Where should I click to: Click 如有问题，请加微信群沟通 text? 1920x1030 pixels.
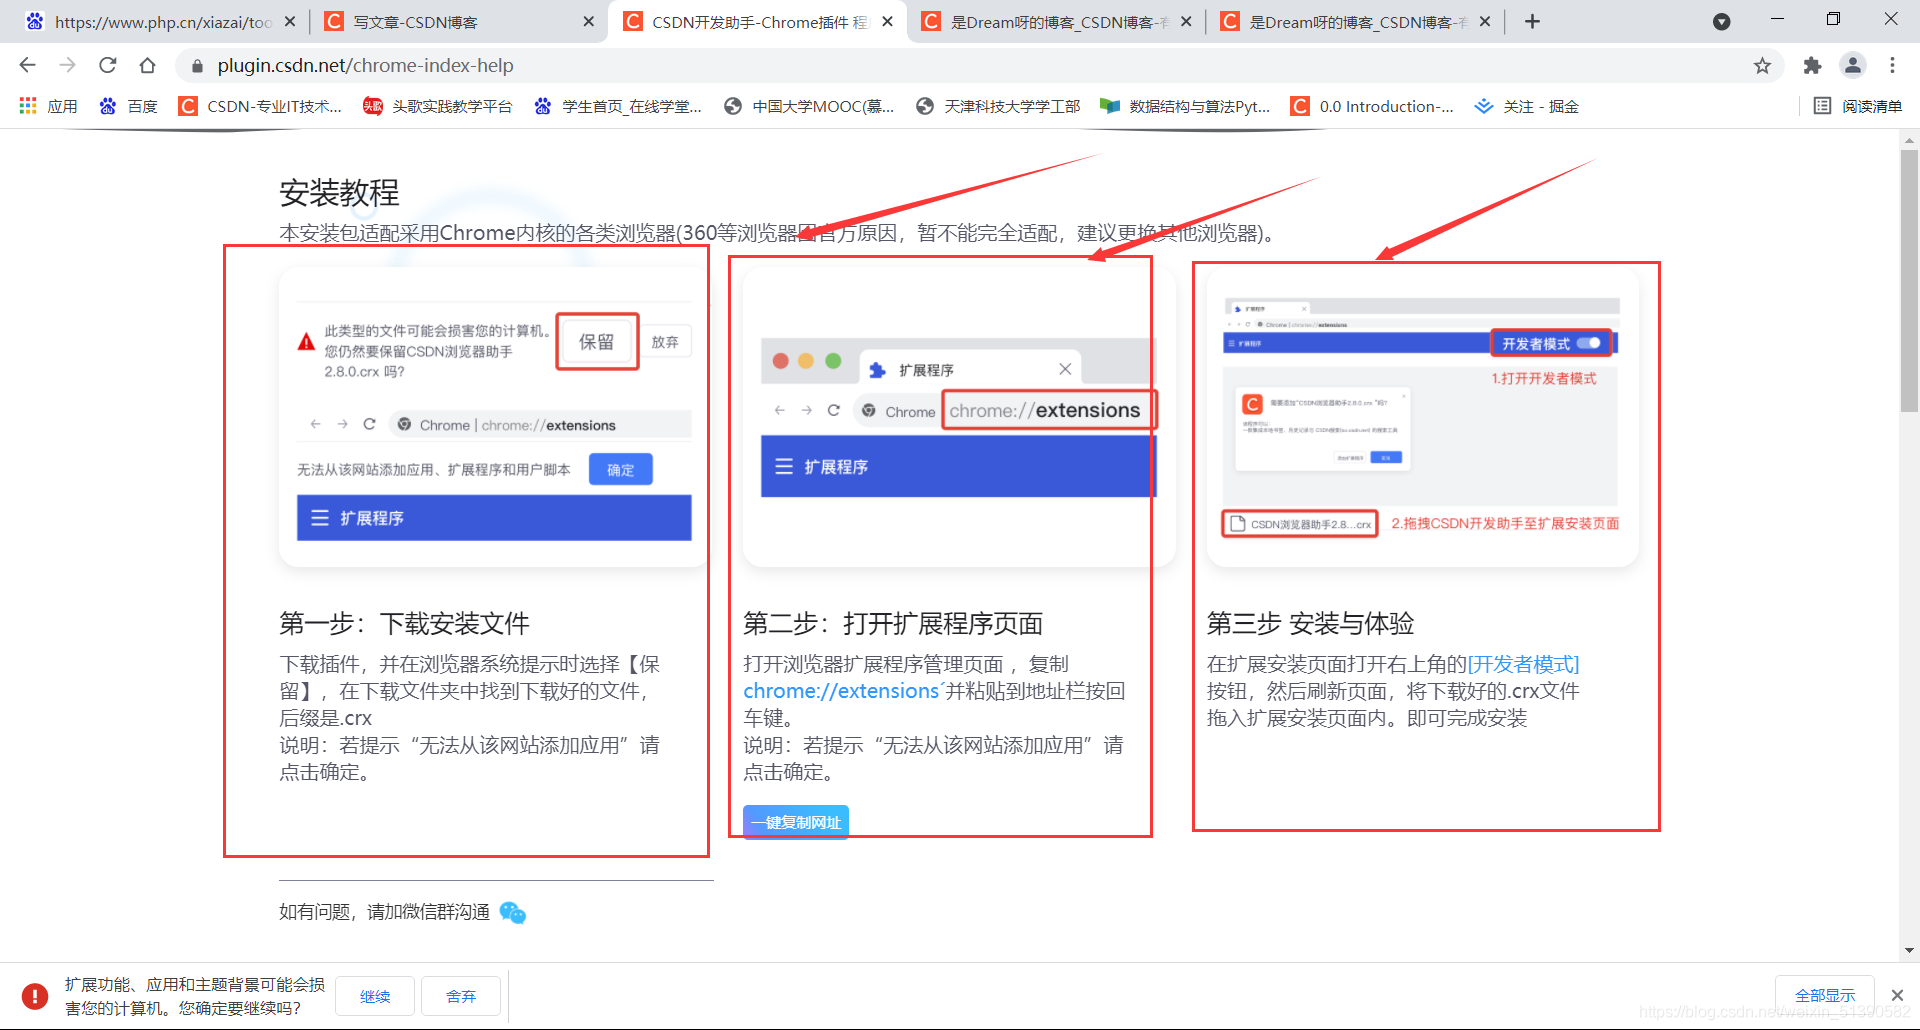click(x=384, y=912)
